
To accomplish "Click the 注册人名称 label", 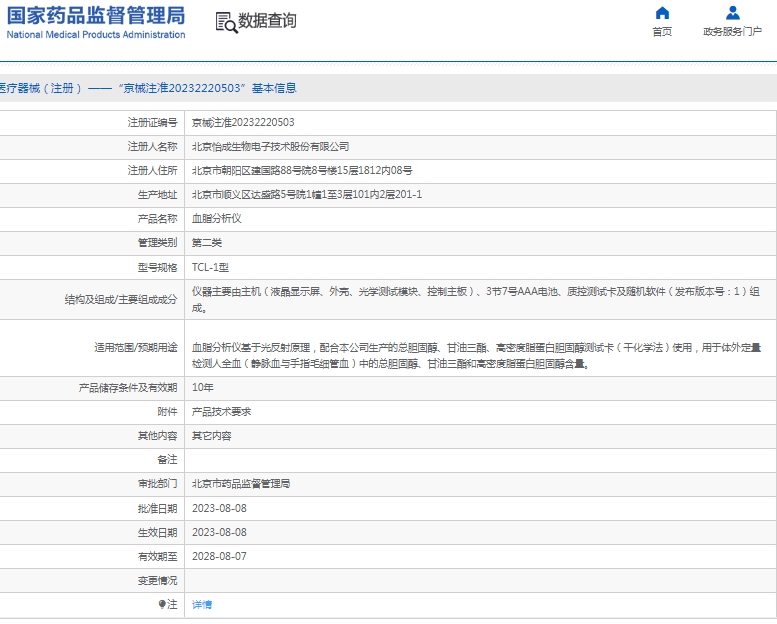I will coord(152,147).
